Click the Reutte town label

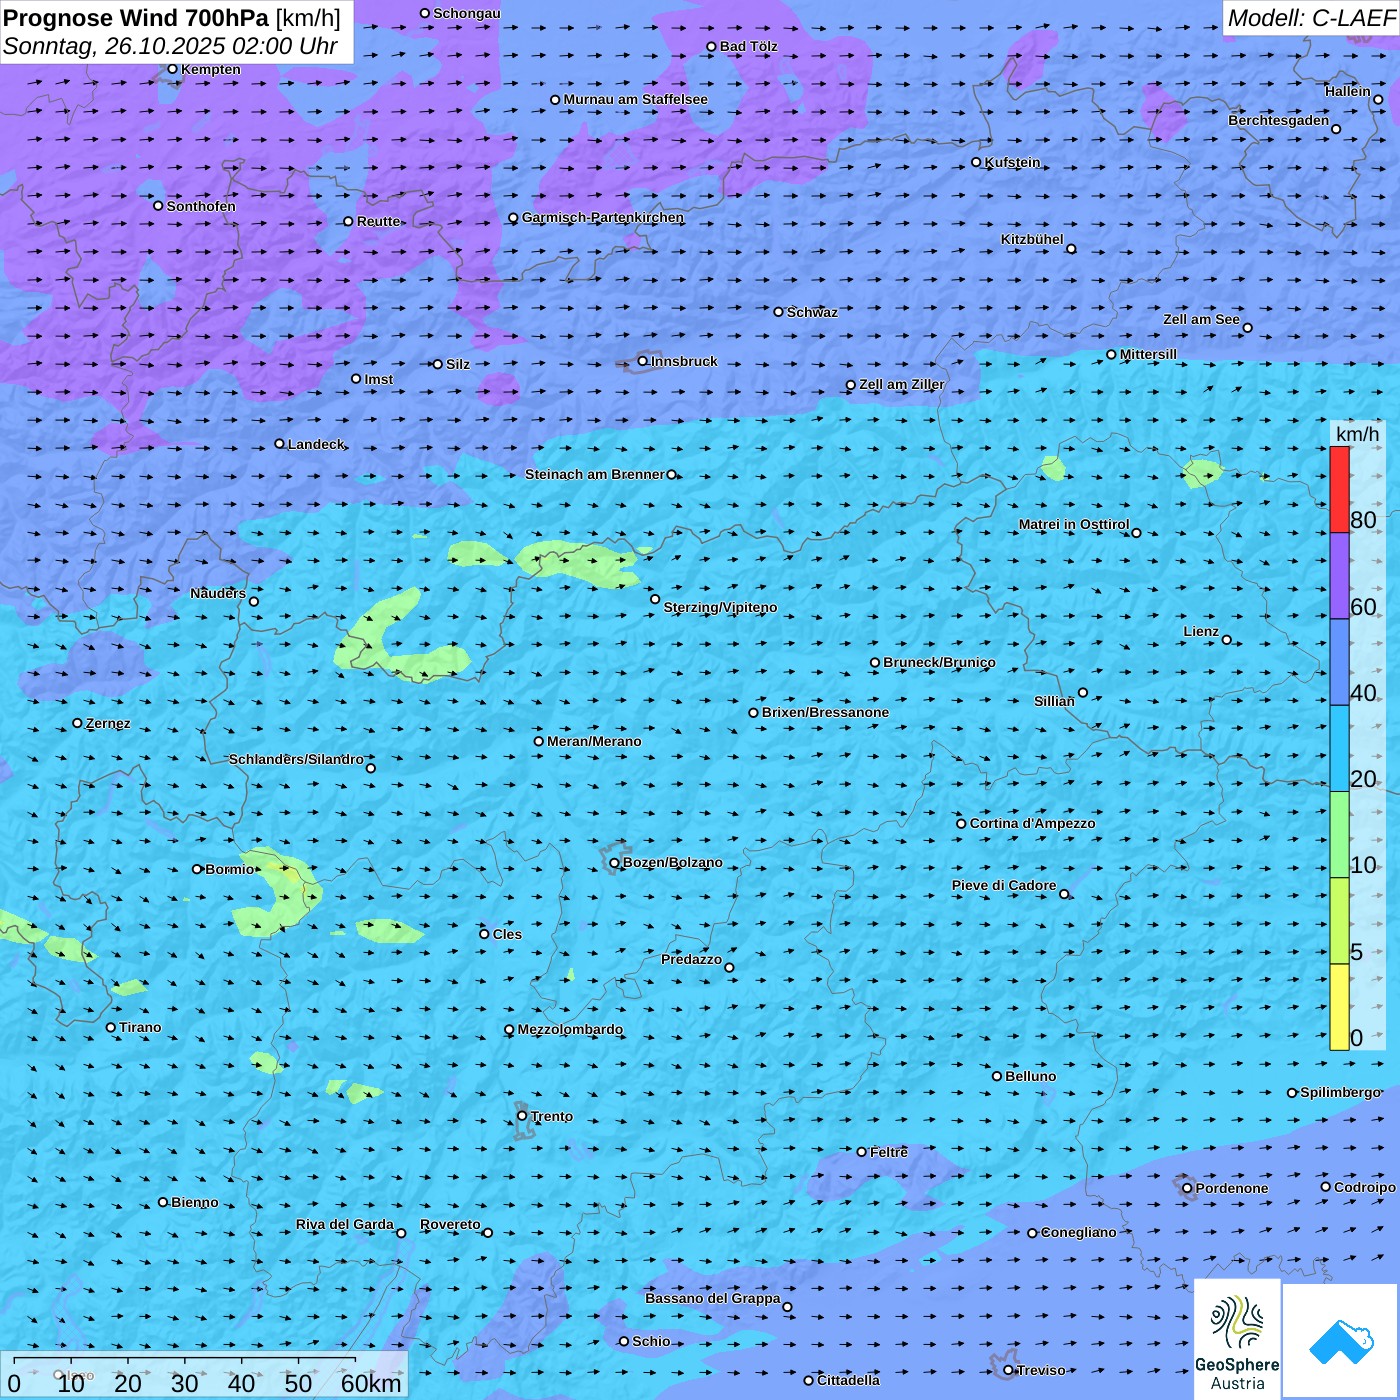point(378,221)
